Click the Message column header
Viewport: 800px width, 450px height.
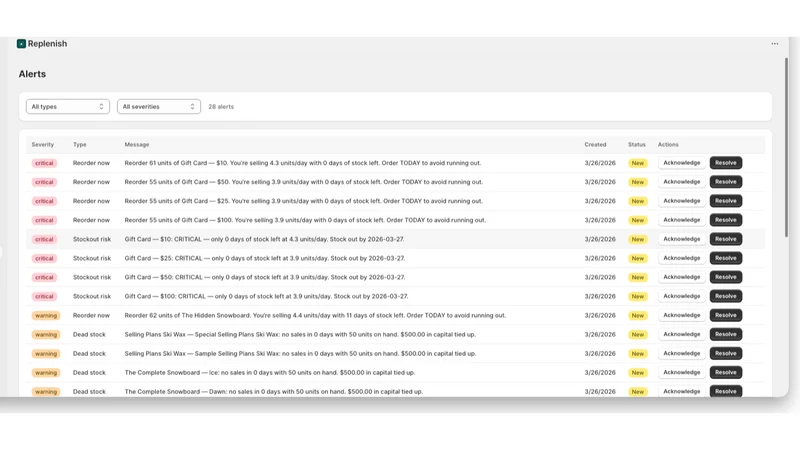pyautogui.click(x=137, y=144)
